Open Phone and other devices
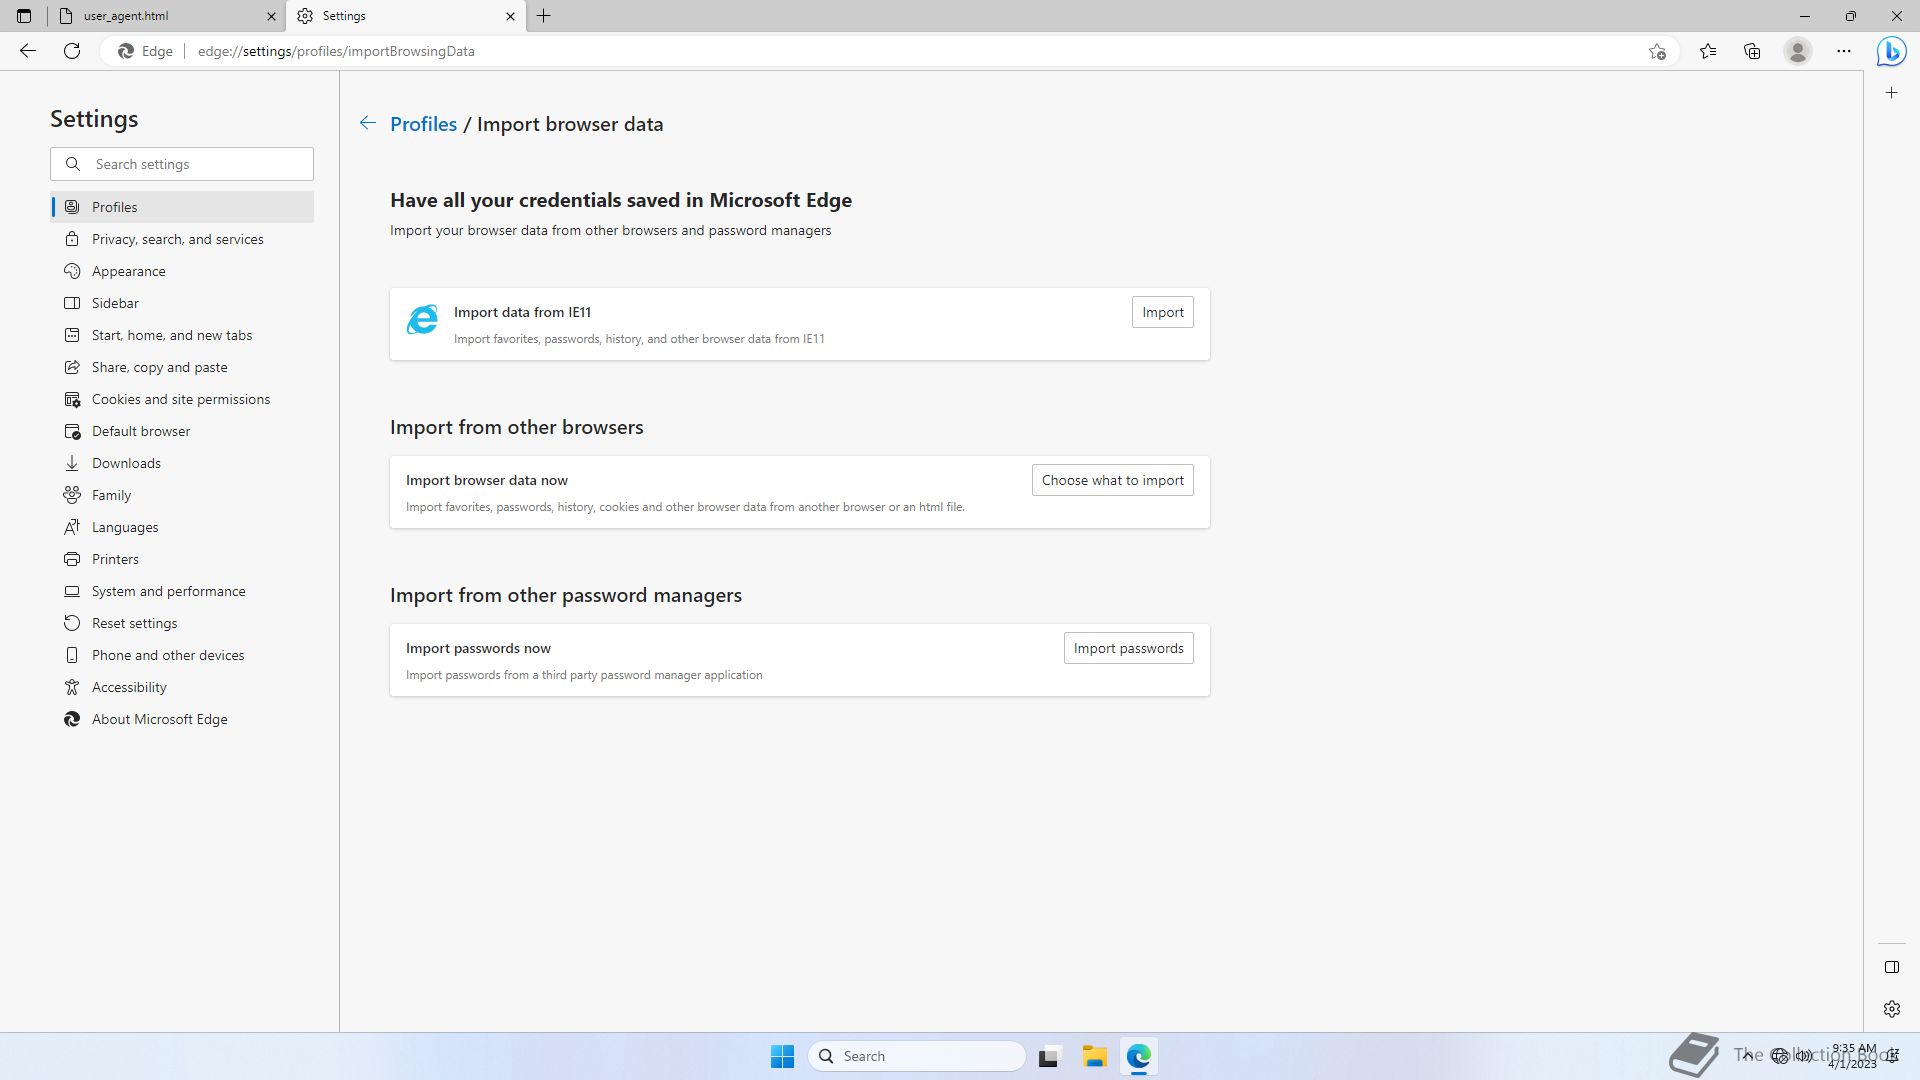 coord(182,655)
